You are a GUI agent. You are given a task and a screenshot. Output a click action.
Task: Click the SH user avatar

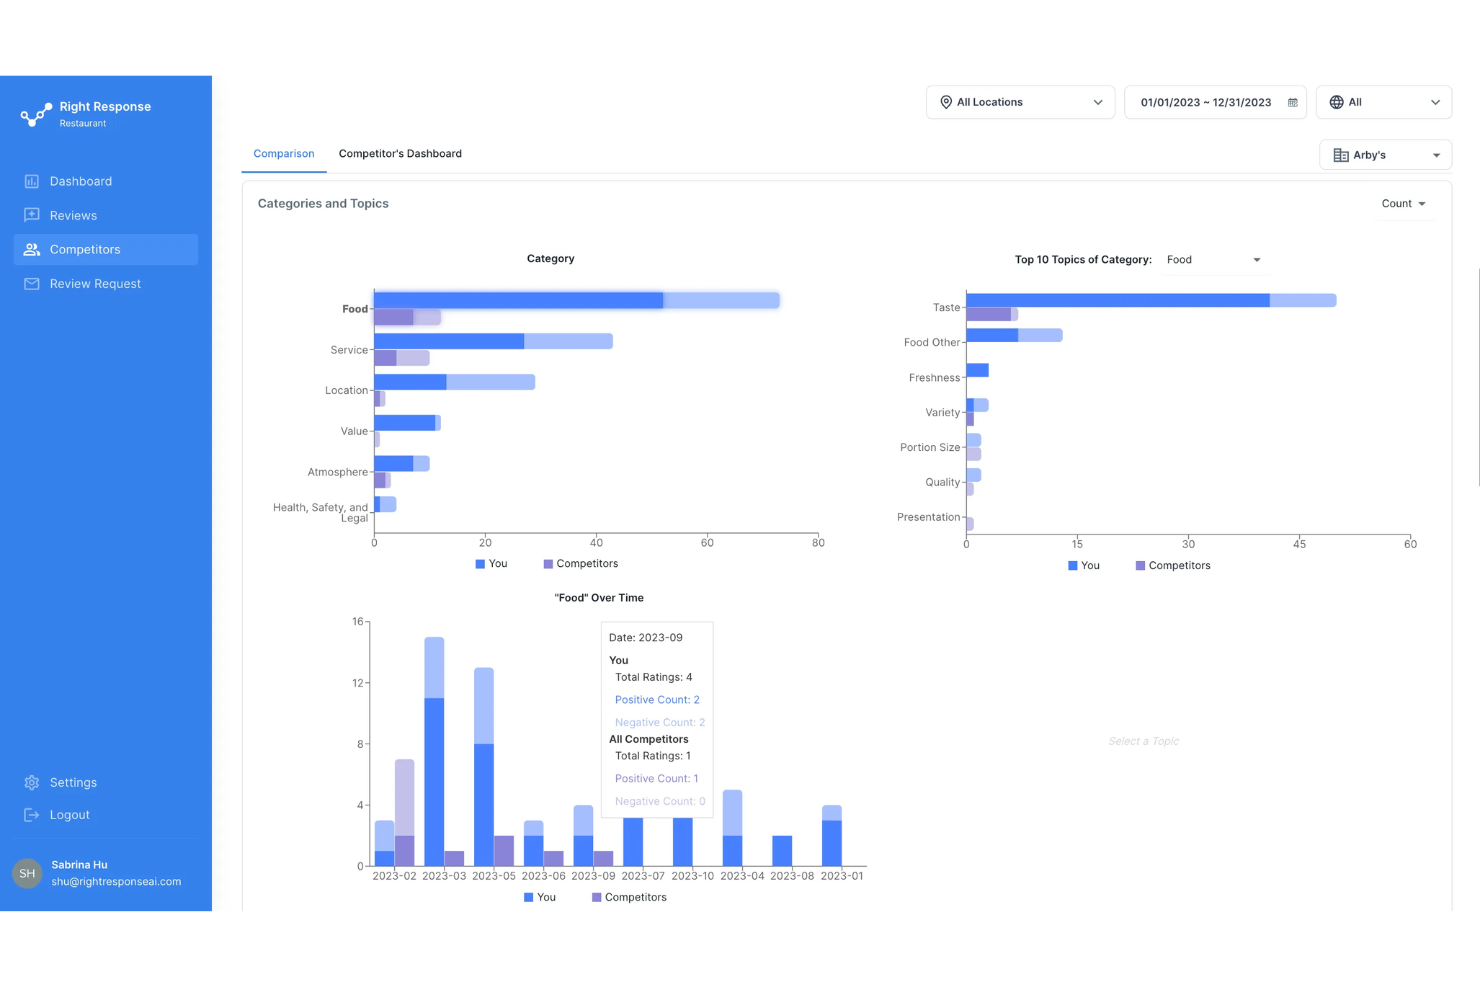coord(26,873)
